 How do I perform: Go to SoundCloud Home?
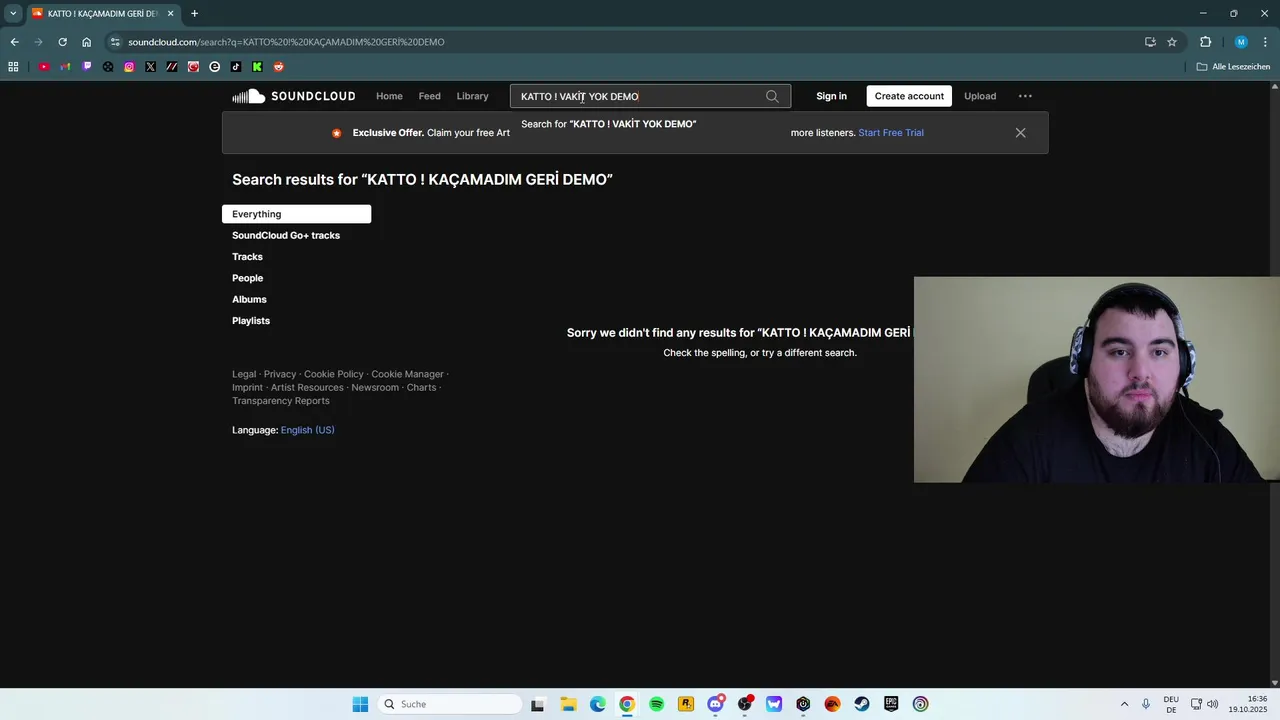point(389,96)
